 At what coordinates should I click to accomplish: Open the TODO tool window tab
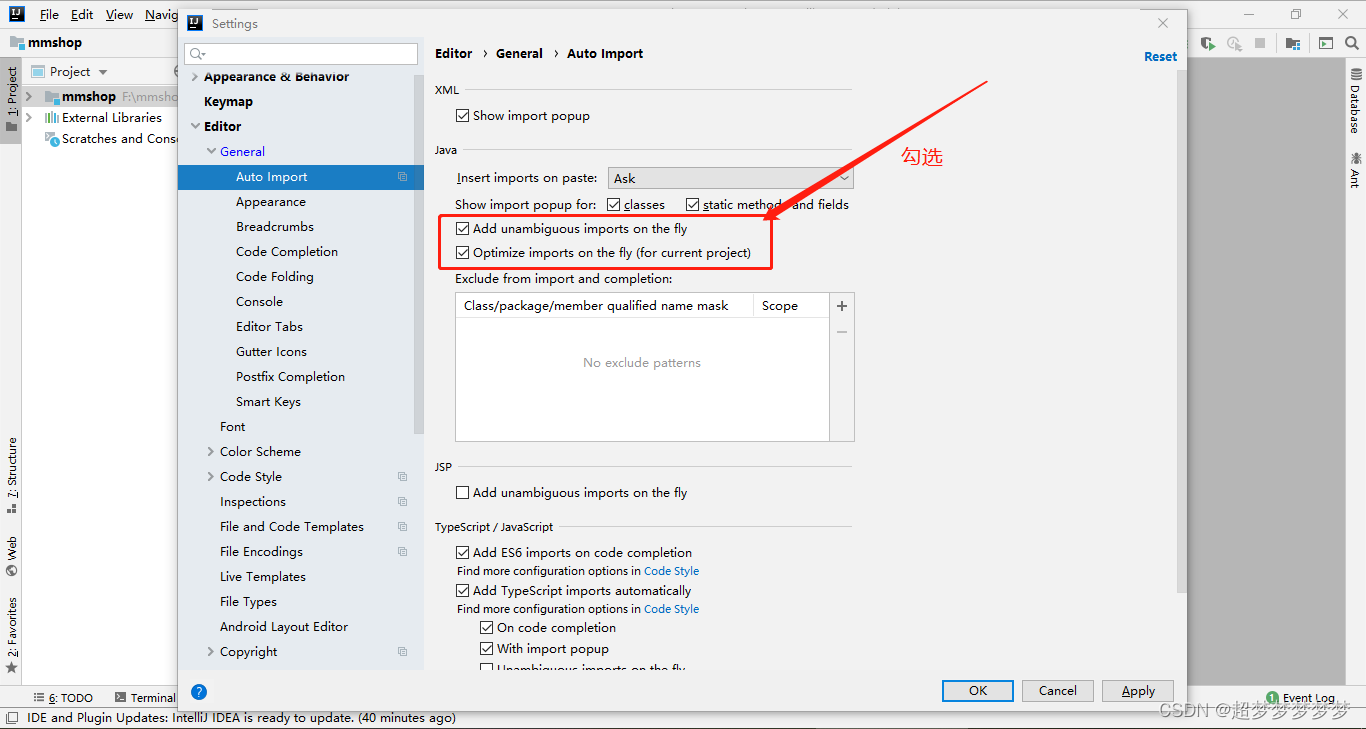pos(63,698)
